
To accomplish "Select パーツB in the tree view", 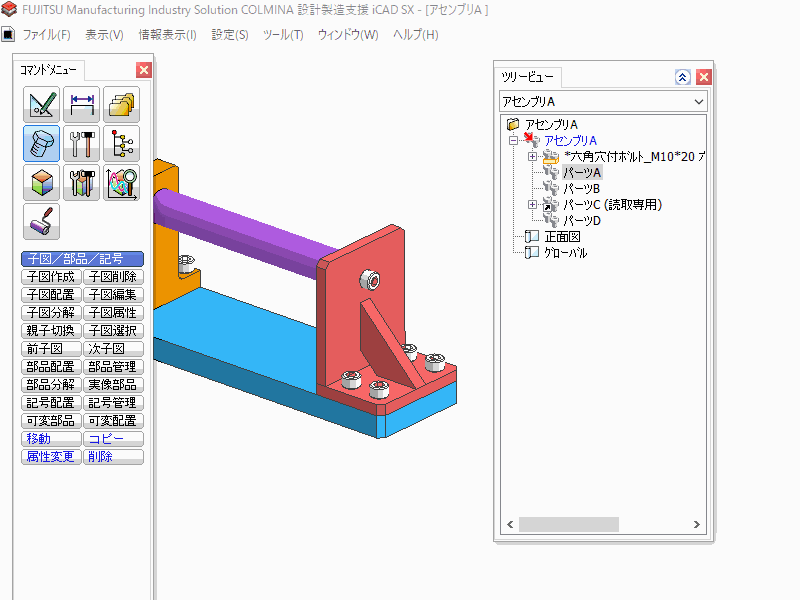I will tap(581, 189).
